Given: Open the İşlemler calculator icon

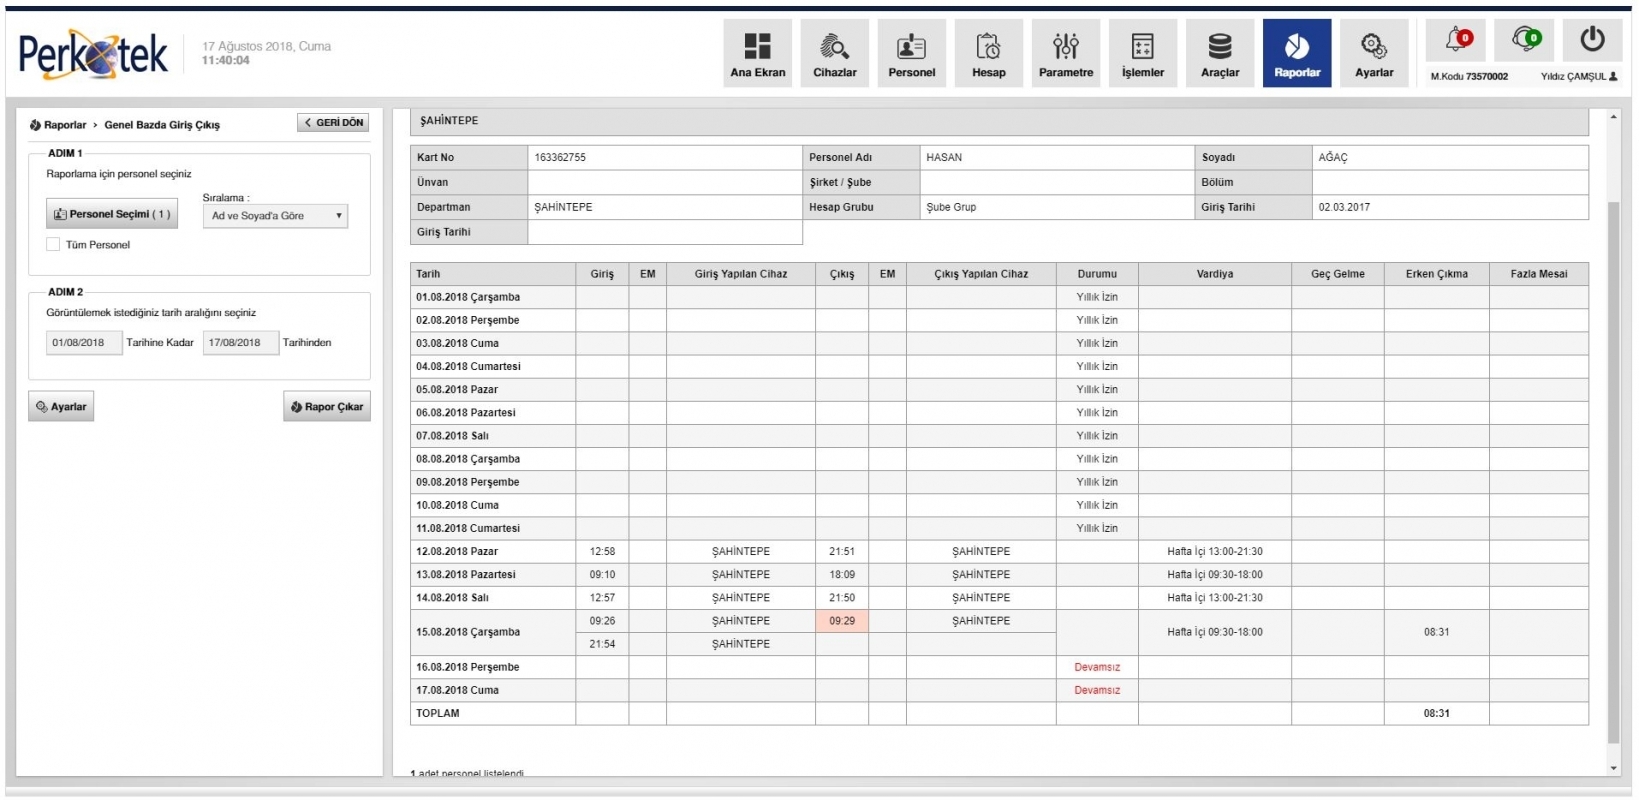Looking at the screenshot, I should [1142, 53].
